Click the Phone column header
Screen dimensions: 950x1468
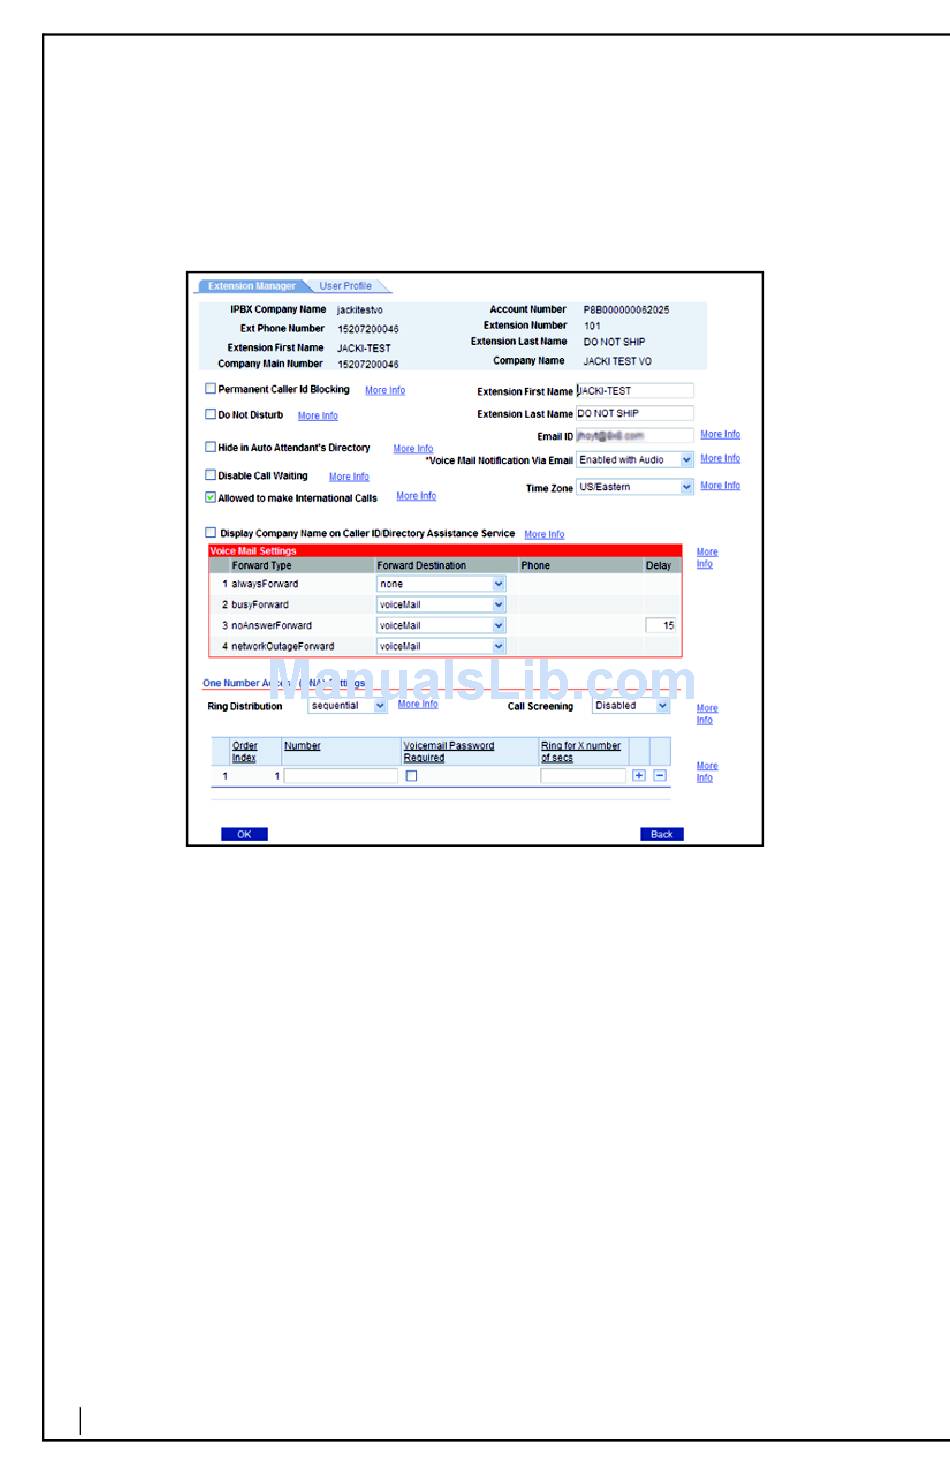pos(536,566)
